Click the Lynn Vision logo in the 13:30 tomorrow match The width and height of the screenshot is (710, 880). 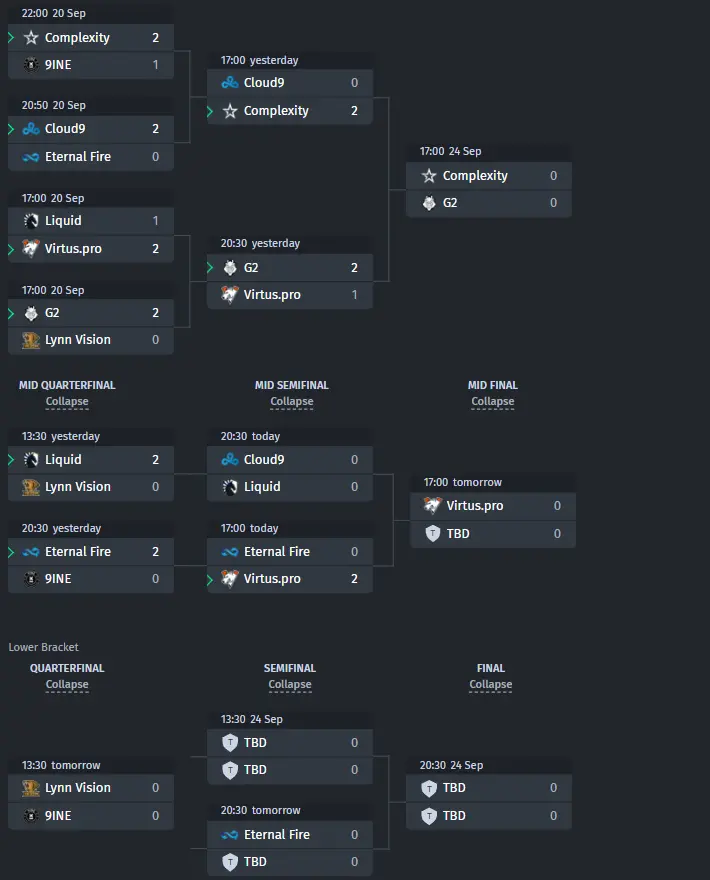[31, 788]
